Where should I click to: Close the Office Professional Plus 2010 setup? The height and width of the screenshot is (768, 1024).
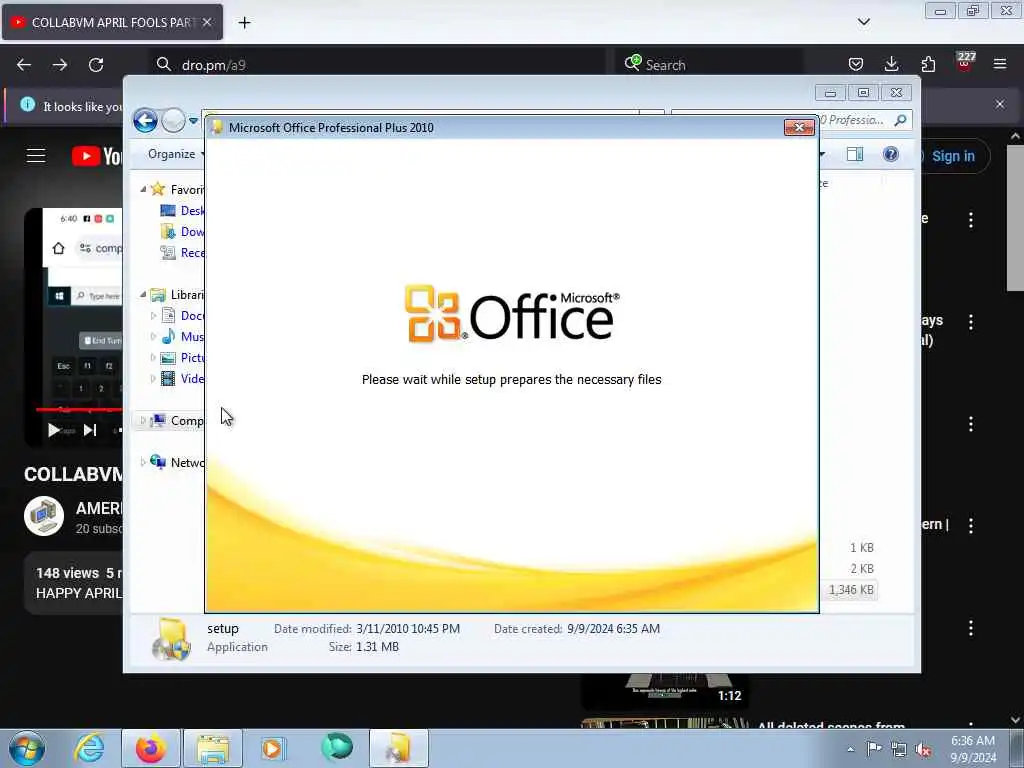pos(799,127)
